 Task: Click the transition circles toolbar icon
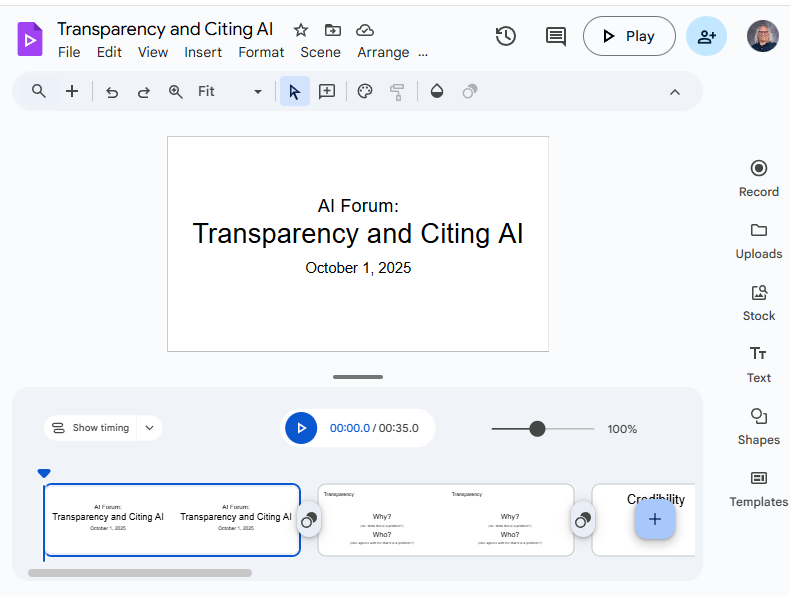coord(470,91)
